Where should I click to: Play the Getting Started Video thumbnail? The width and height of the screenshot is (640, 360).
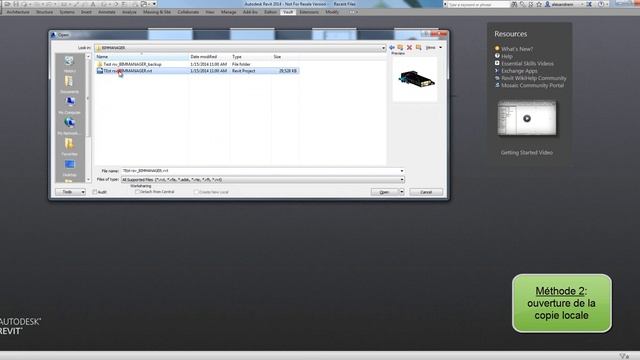point(527,118)
